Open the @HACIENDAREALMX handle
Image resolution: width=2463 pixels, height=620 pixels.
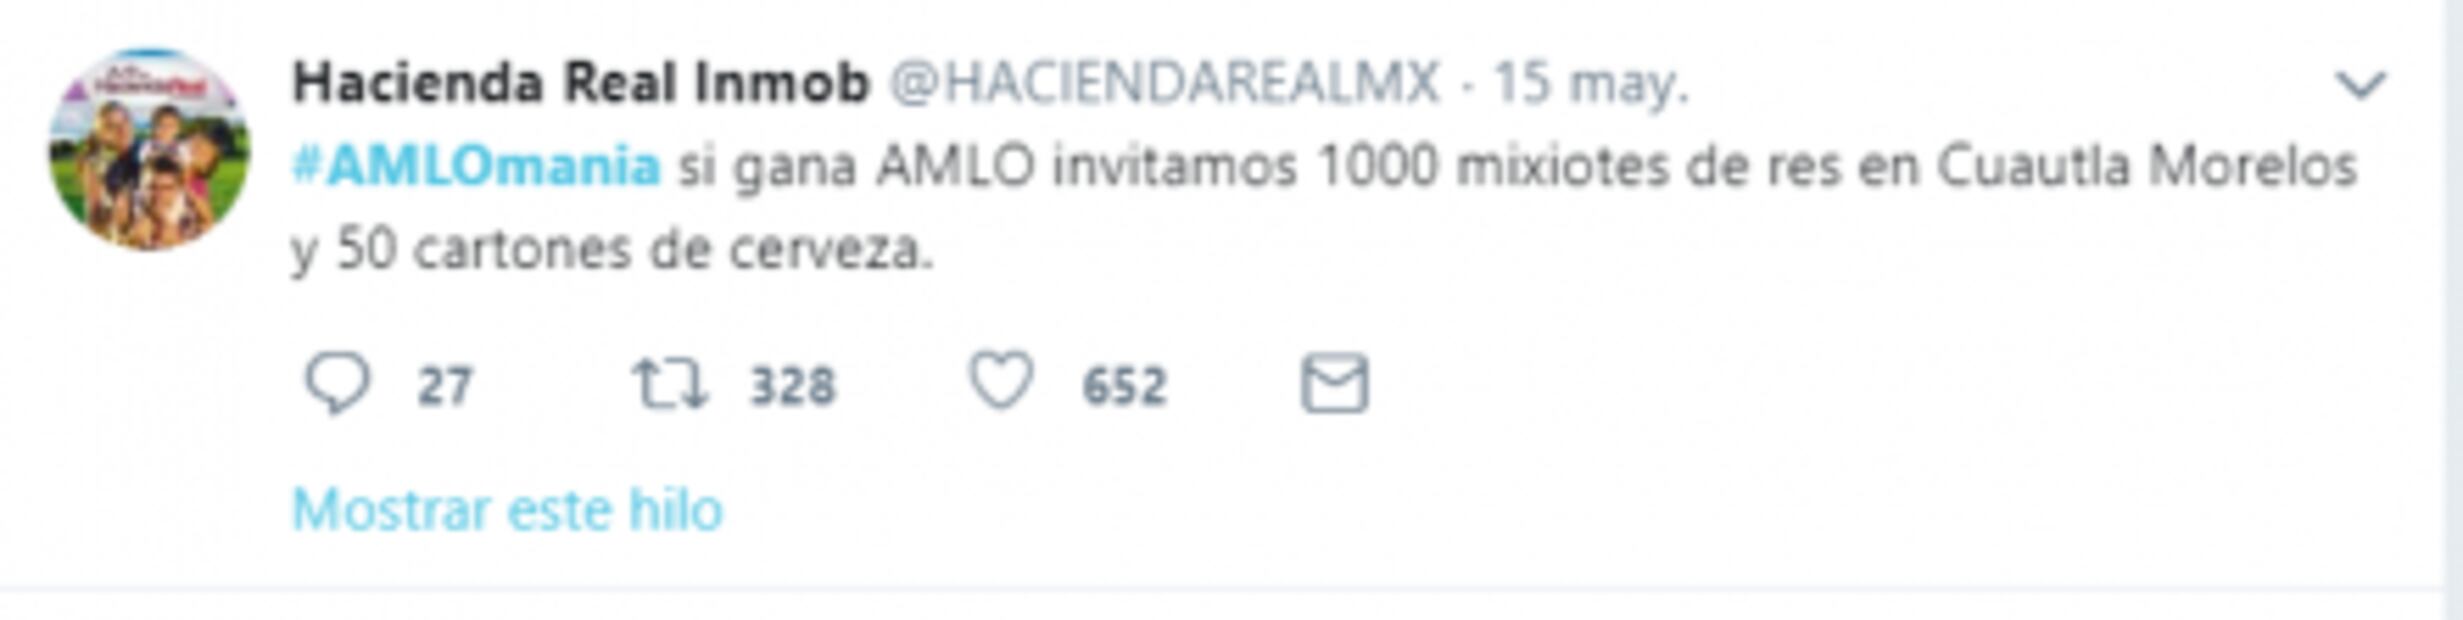point(1164,83)
